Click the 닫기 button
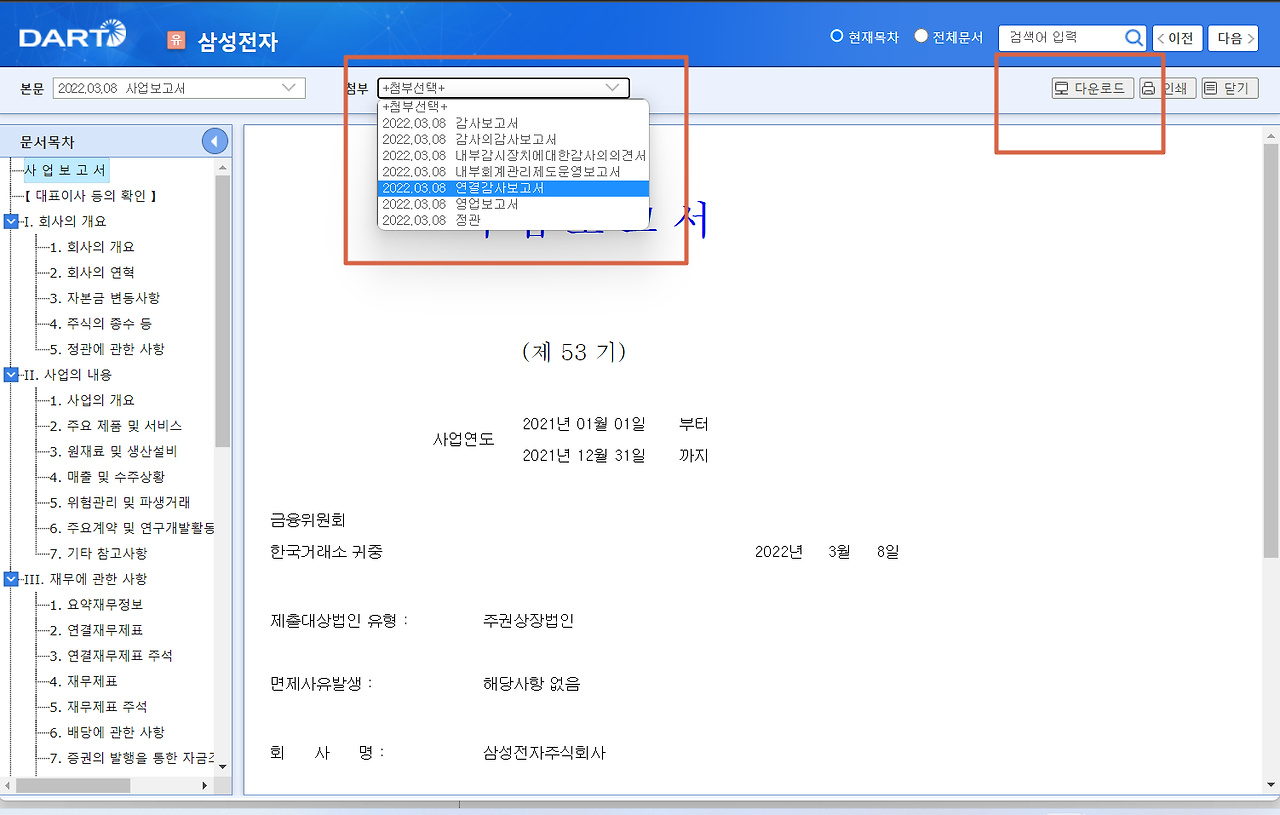 point(1229,88)
